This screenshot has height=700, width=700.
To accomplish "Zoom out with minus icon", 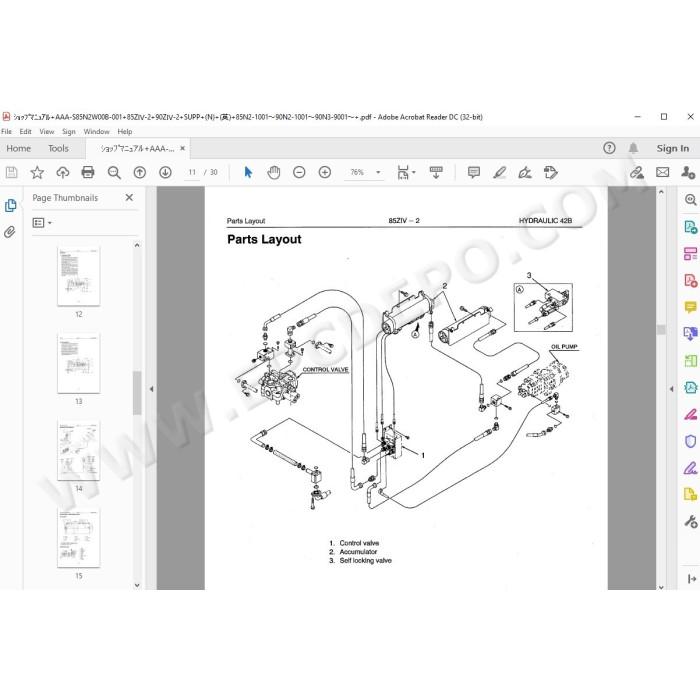I will (x=299, y=172).
